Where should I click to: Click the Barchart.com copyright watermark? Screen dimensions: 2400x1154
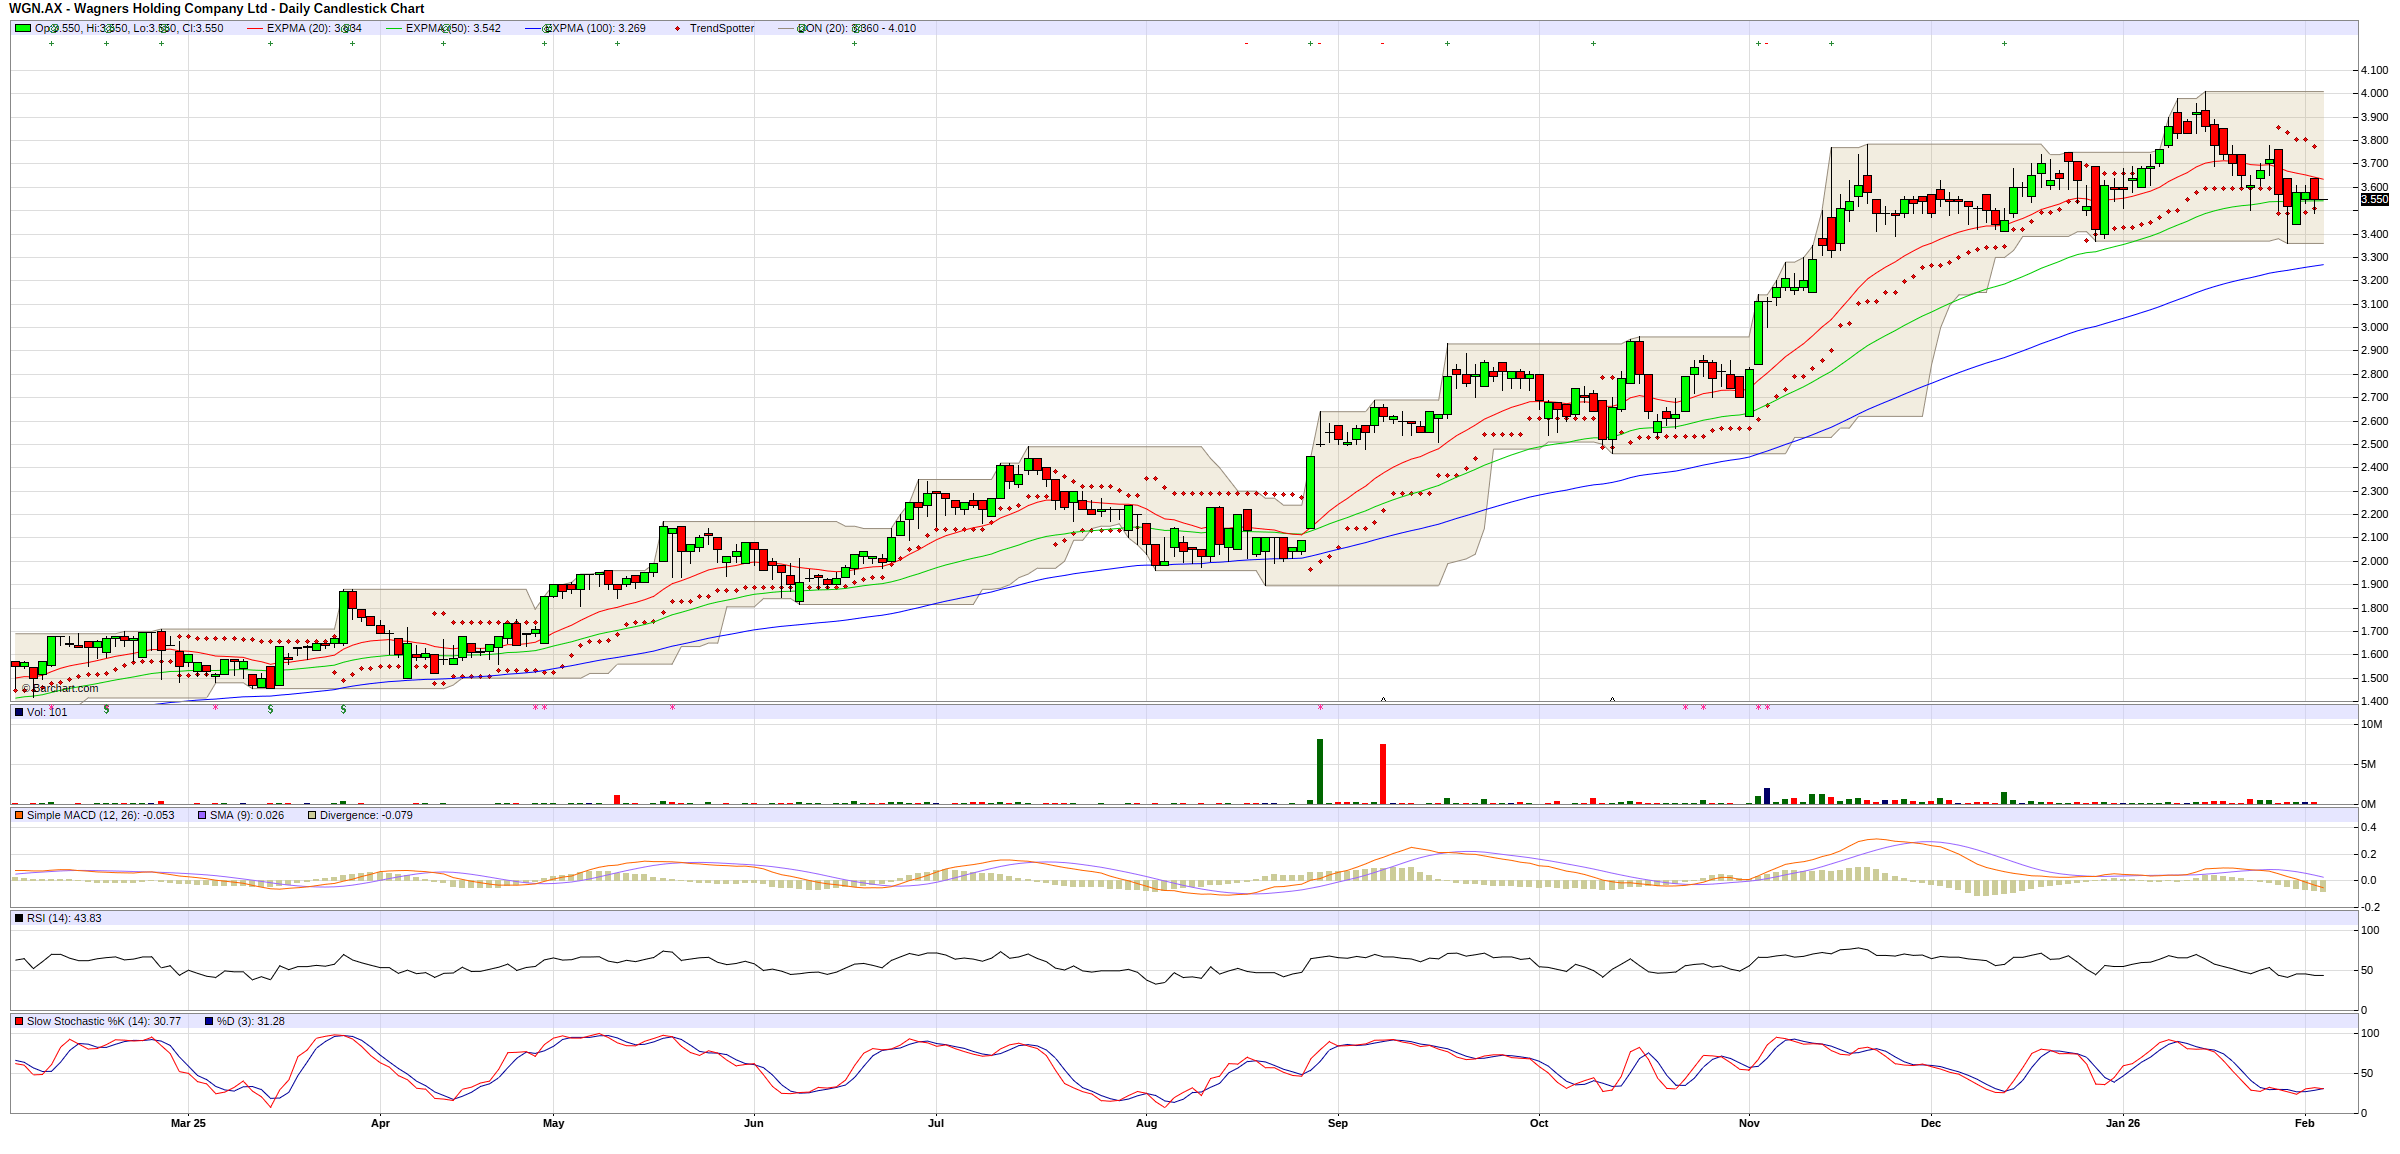62,688
